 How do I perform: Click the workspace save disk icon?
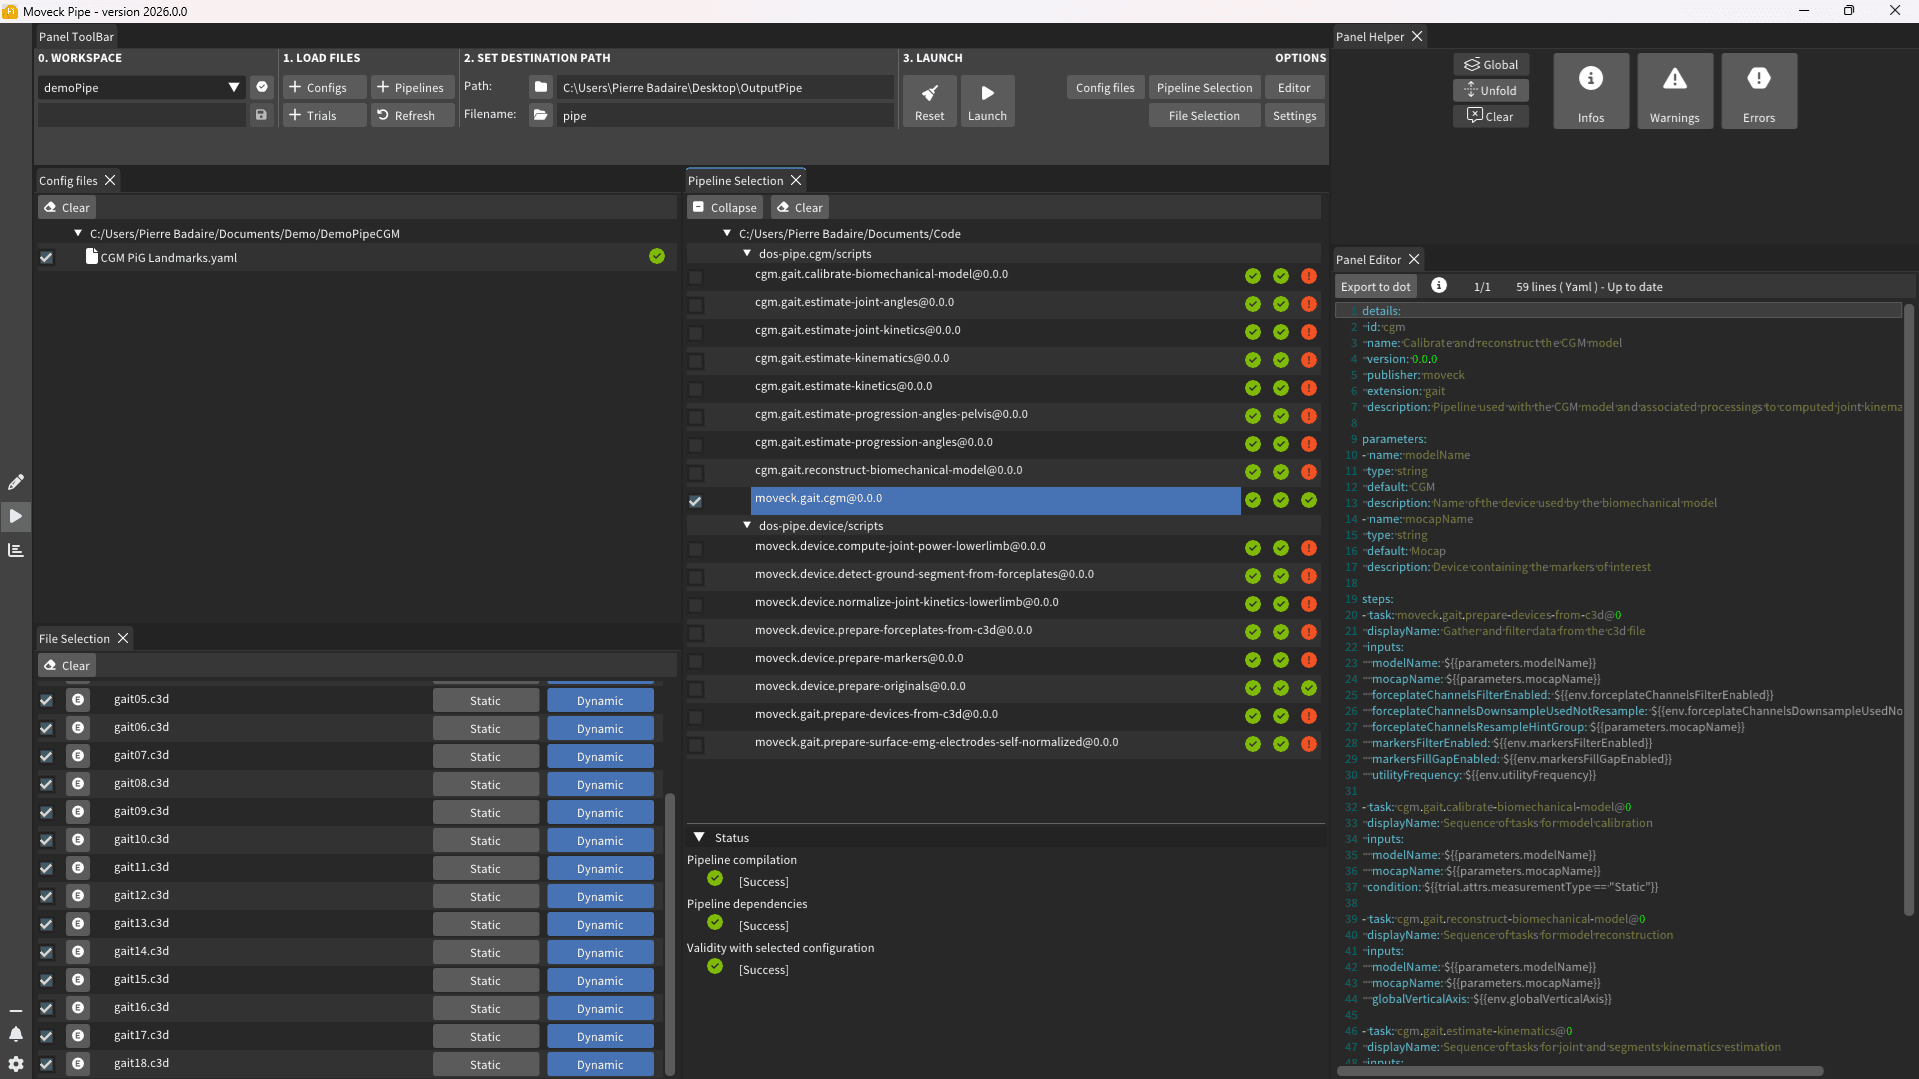point(261,115)
